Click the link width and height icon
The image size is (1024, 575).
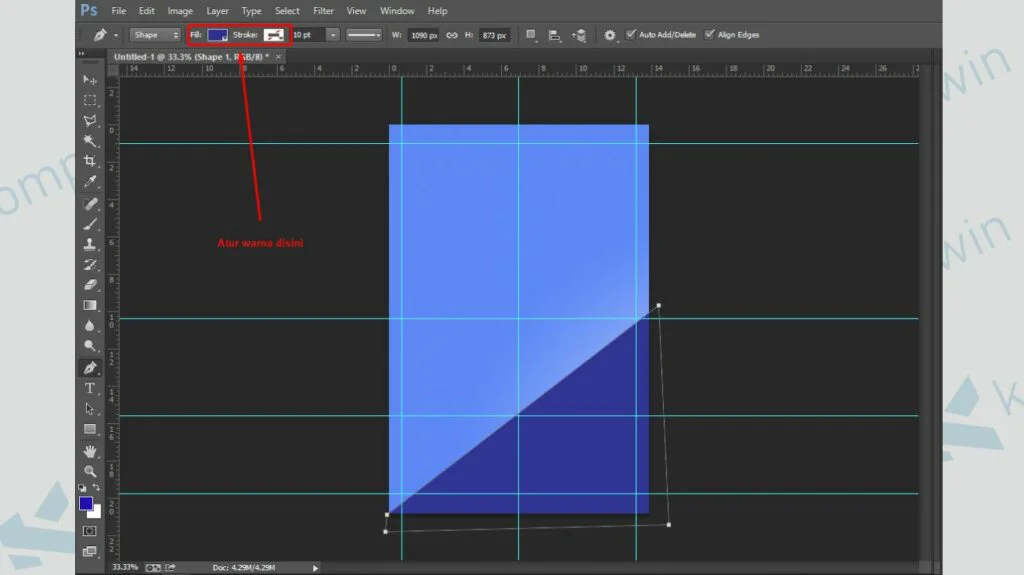click(451, 35)
